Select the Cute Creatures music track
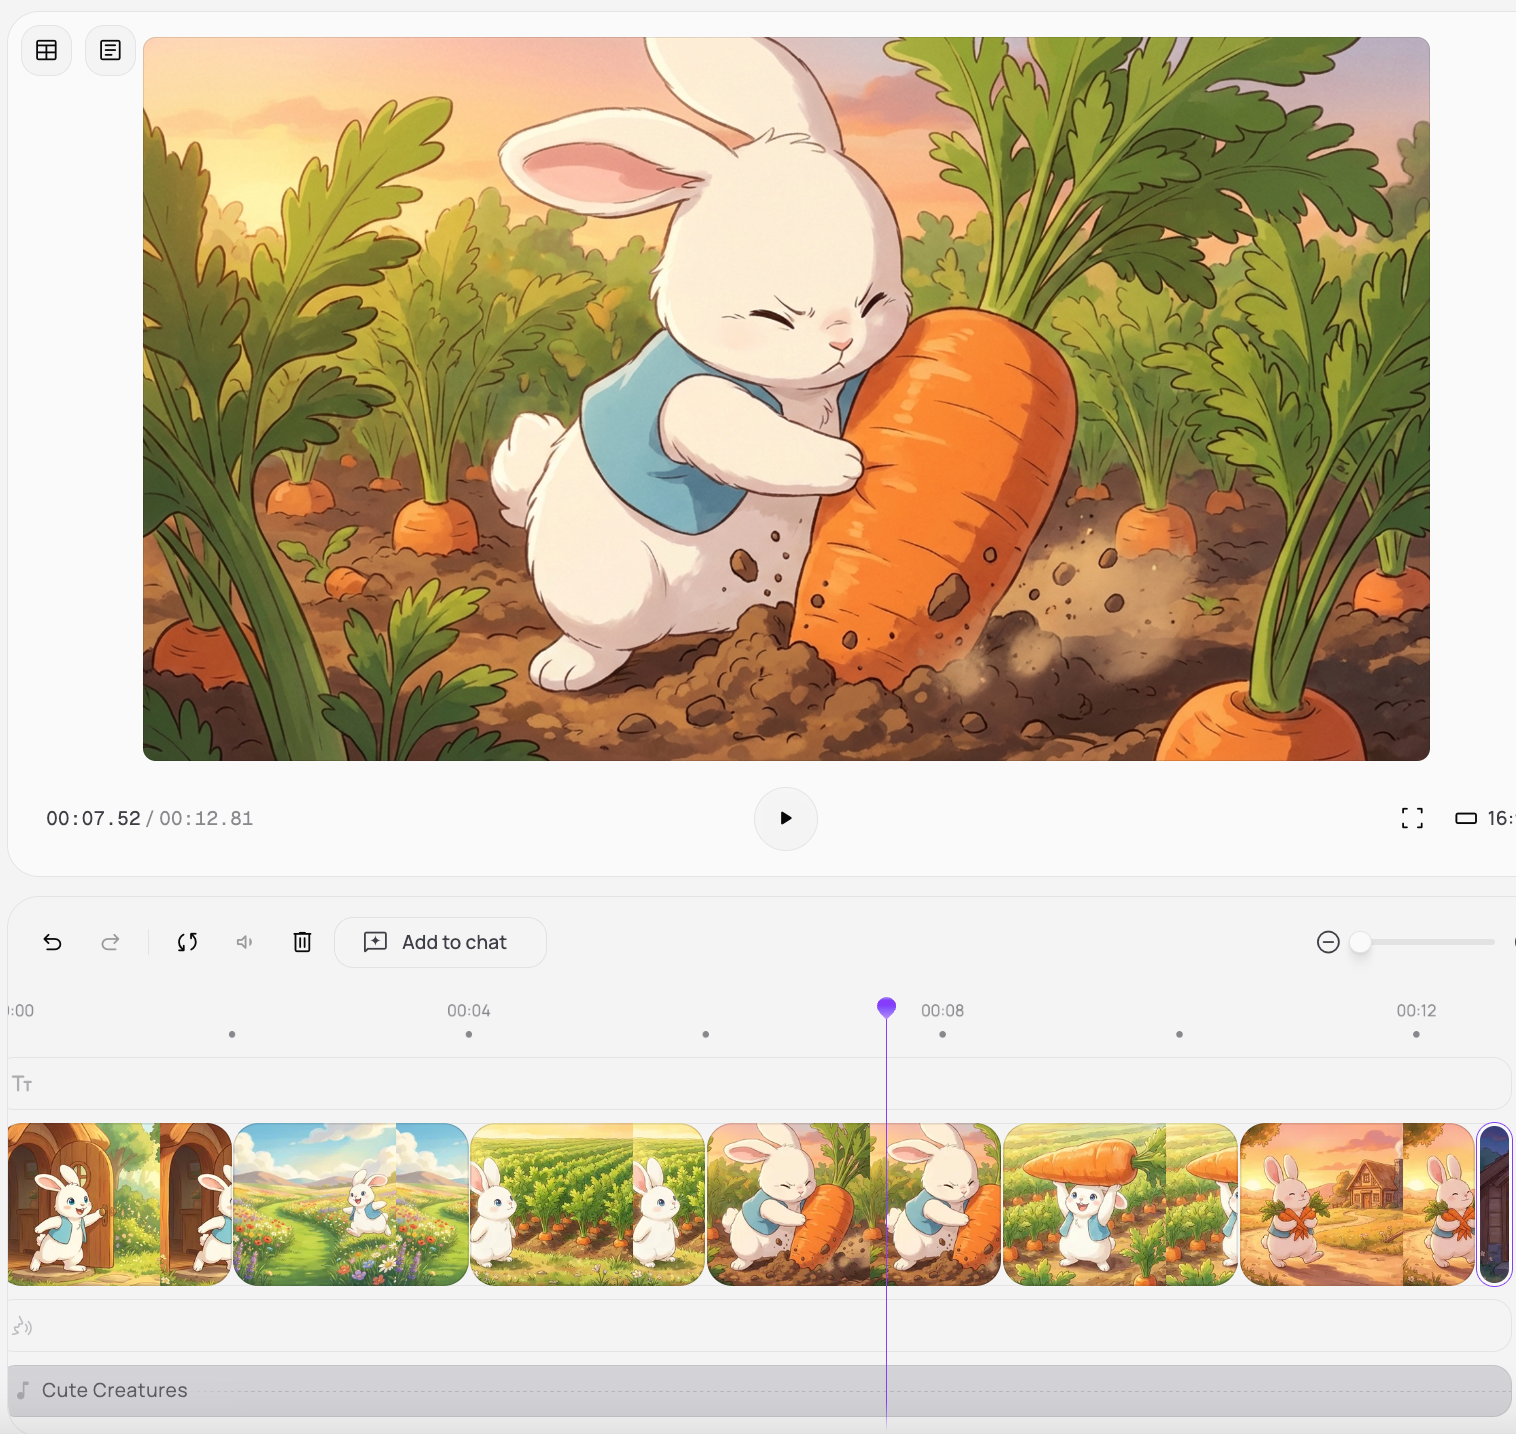1516x1434 pixels. pyautogui.click(x=700, y=1390)
